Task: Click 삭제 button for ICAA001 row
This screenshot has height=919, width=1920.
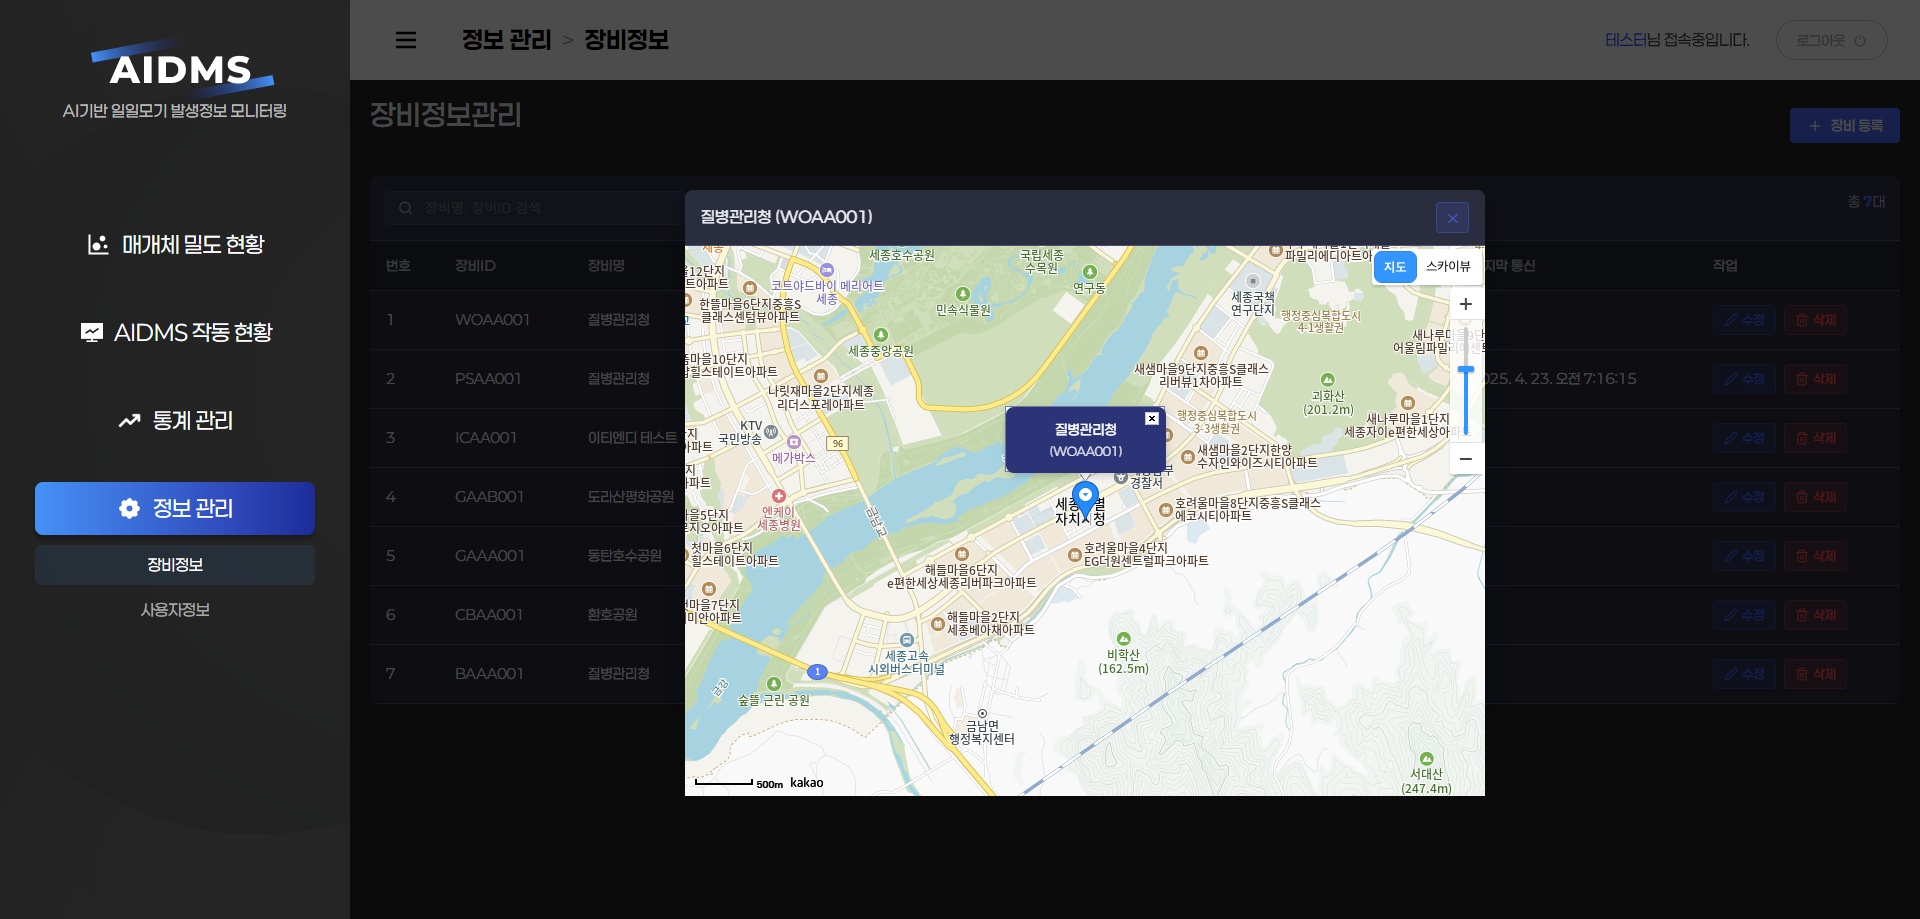Action: 1815,438
